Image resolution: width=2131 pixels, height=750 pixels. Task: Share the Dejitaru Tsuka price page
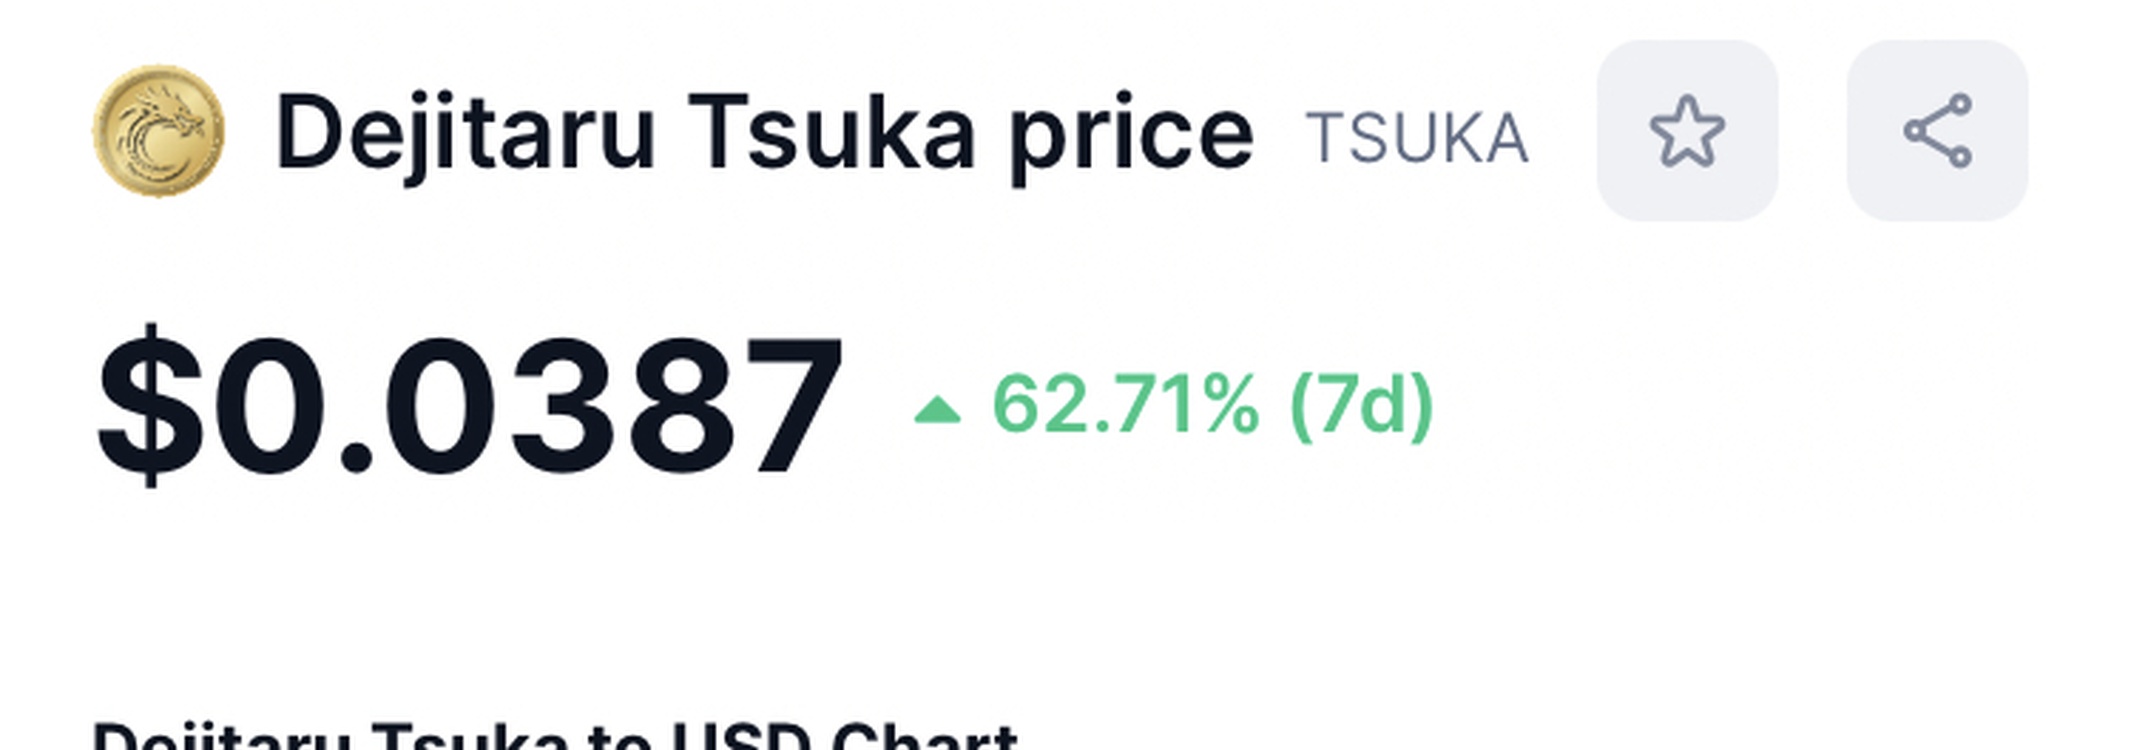click(1937, 131)
